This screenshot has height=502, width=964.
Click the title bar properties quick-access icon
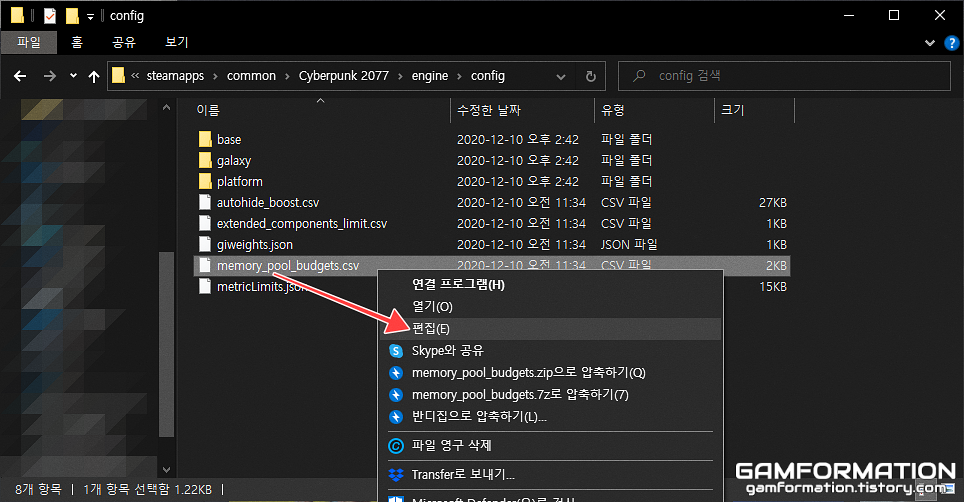(50, 15)
